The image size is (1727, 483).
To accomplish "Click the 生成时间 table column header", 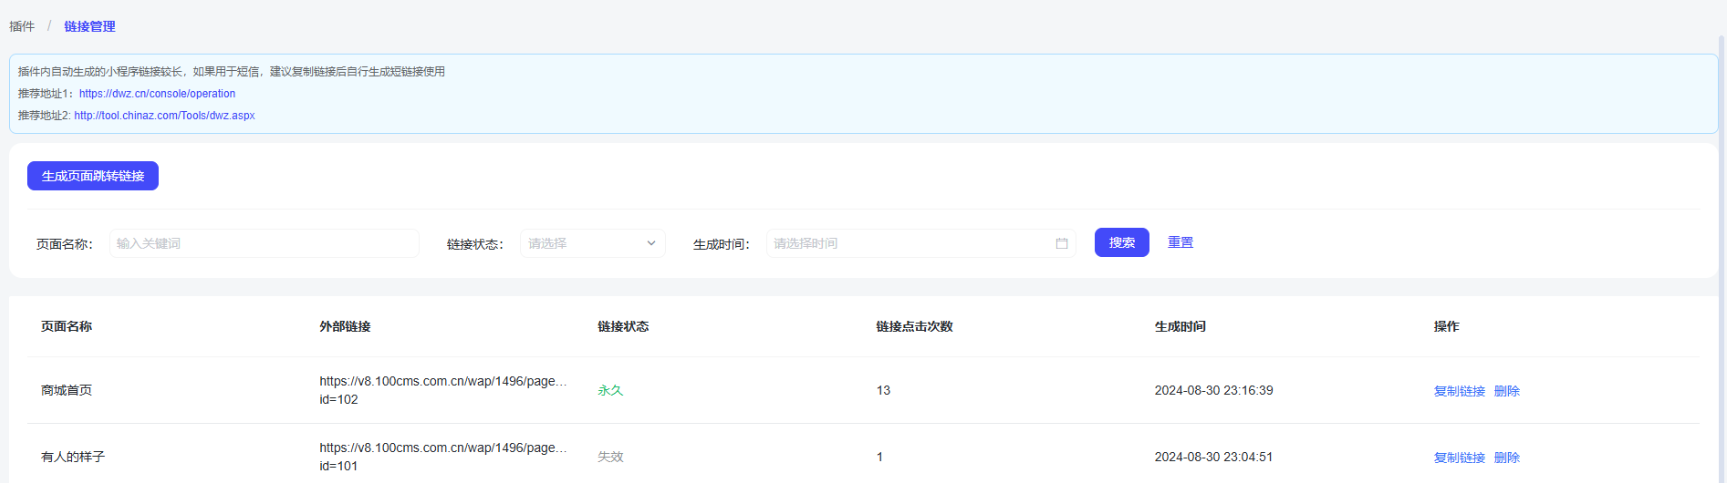I will point(1180,327).
